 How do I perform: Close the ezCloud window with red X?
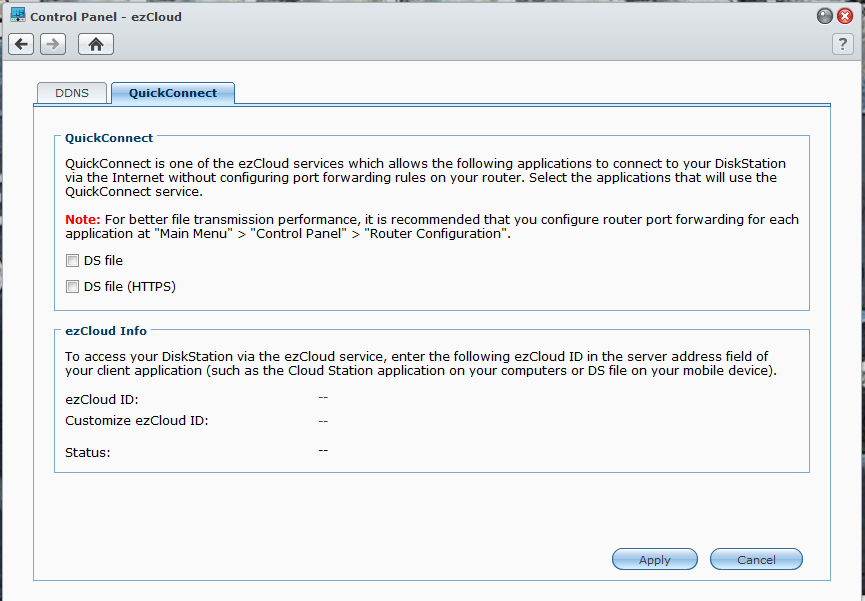[845, 16]
